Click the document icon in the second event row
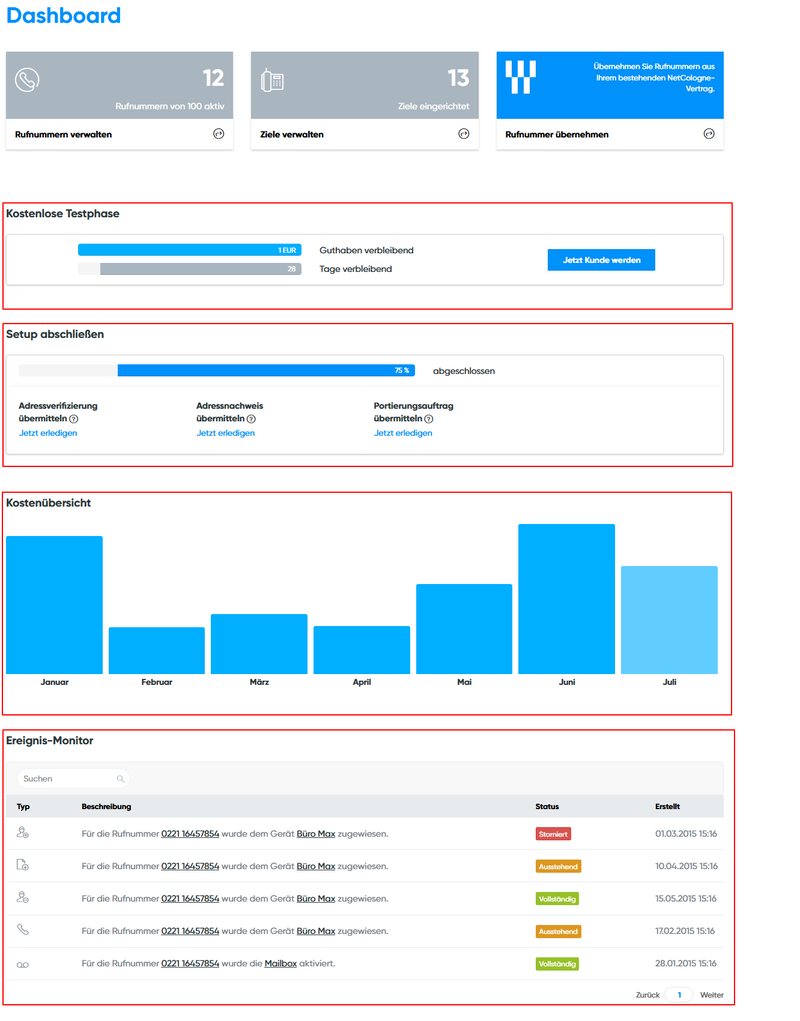Viewport: 800px width, 1021px height. click(21, 866)
